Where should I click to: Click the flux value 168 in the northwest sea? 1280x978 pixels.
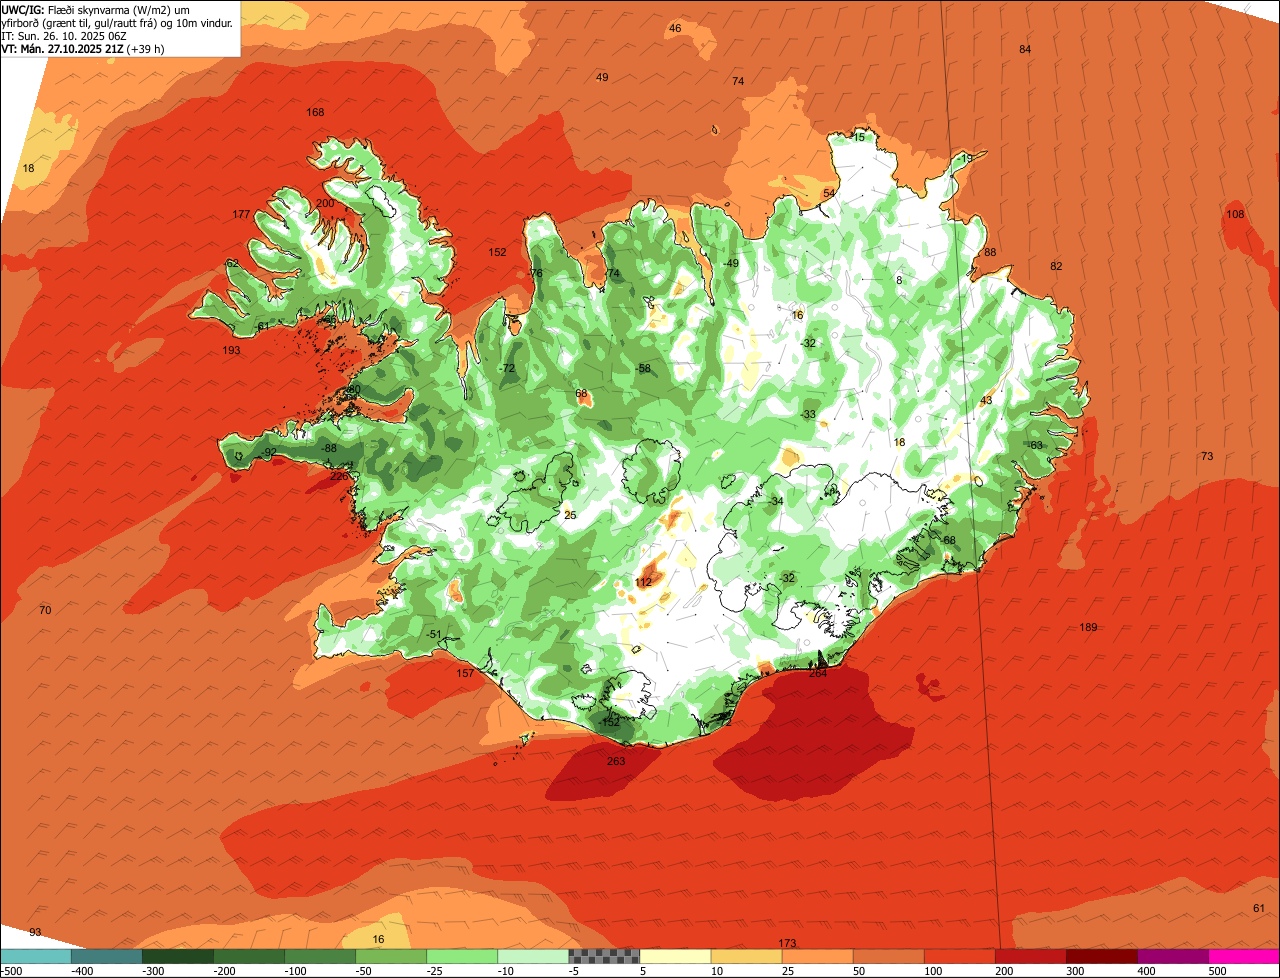click(x=315, y=112)
